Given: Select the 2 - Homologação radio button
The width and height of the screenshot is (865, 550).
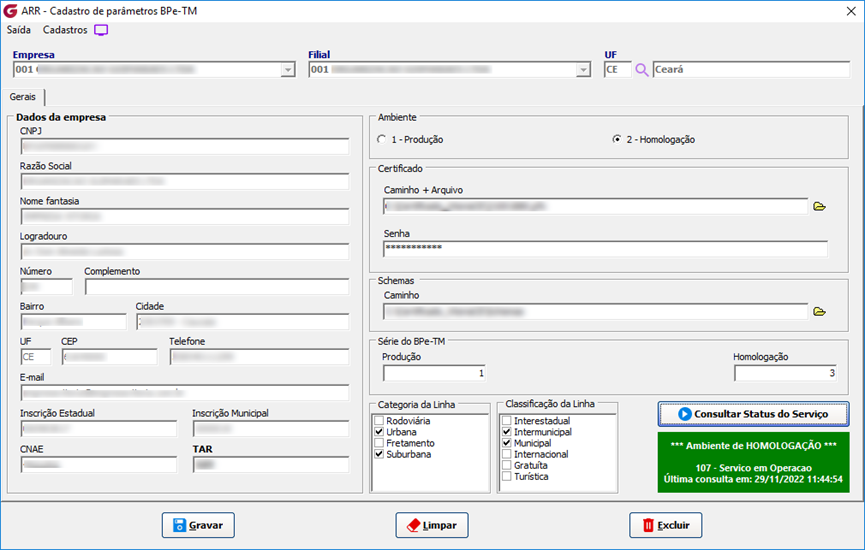Looking at the screenshot, I should pyautogui.click(x=617, y=140).
